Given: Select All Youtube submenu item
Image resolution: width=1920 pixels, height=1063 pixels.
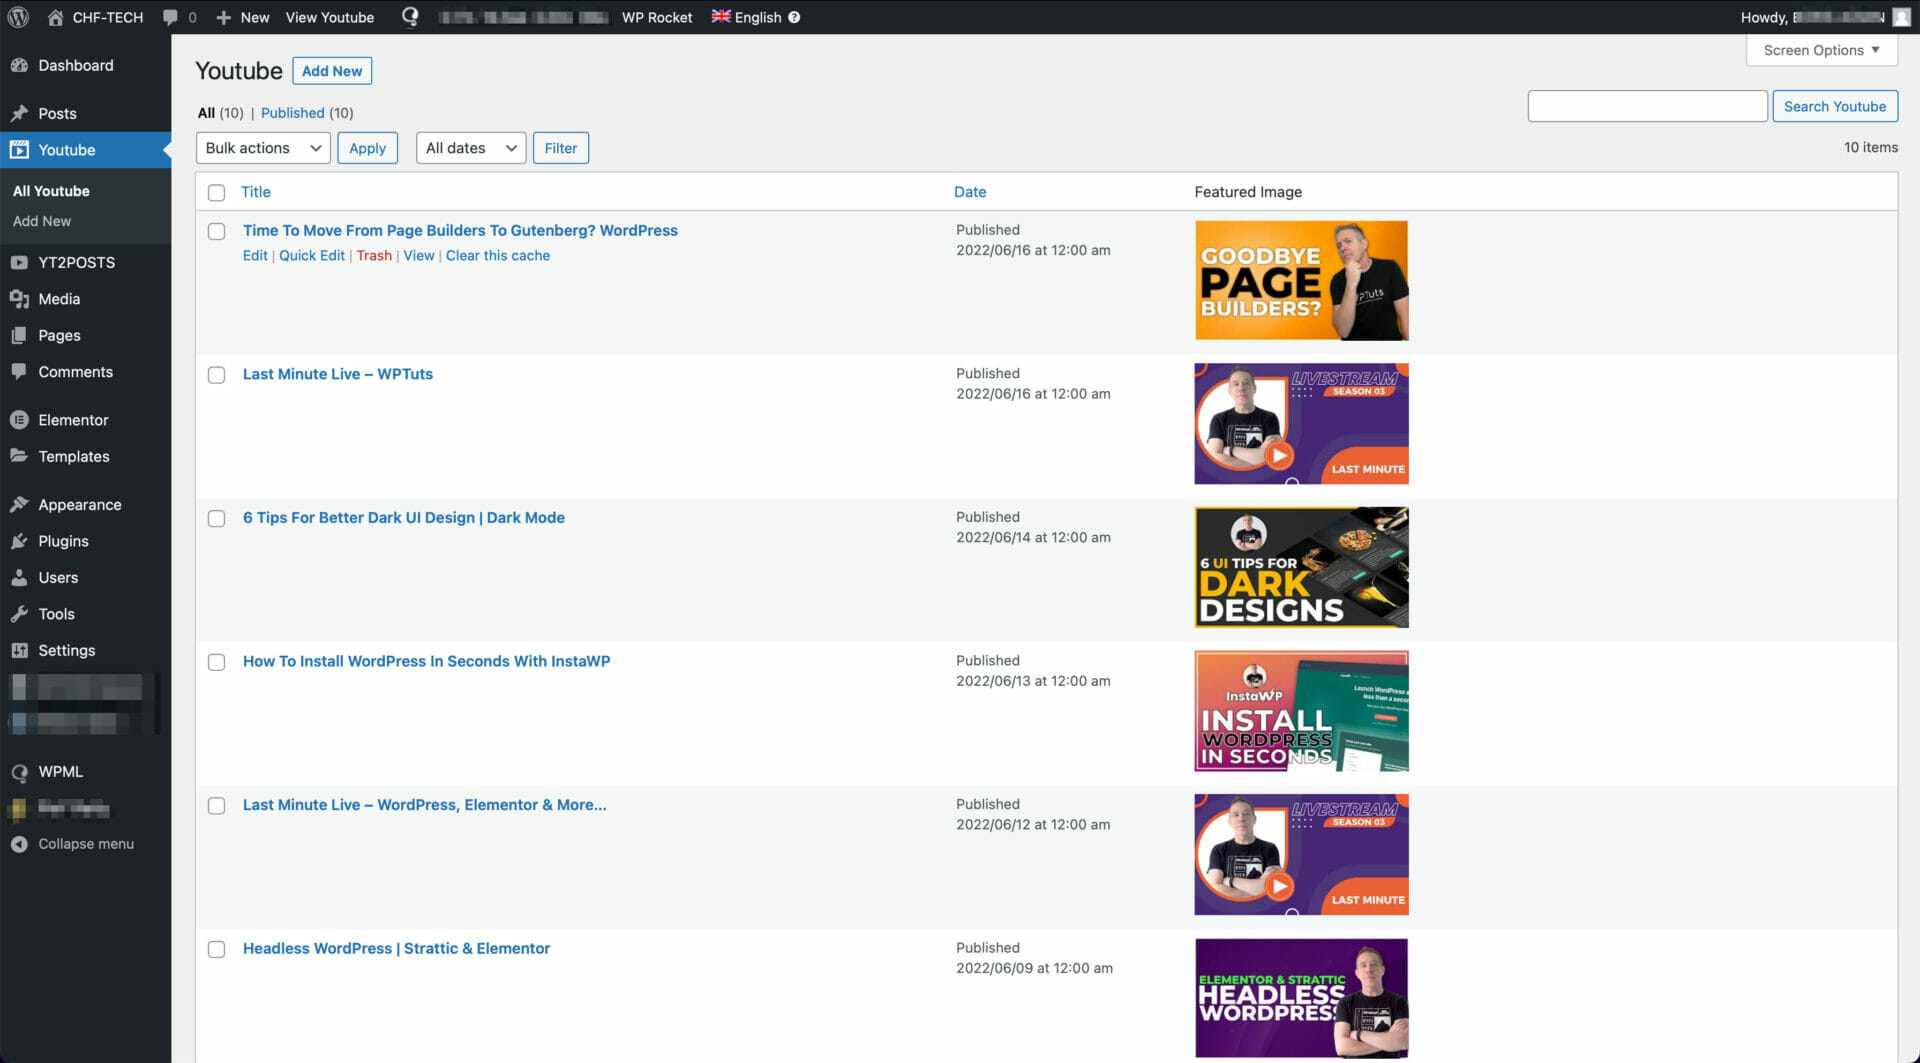Looking at the screenshot, I should (x=51, y=191).
